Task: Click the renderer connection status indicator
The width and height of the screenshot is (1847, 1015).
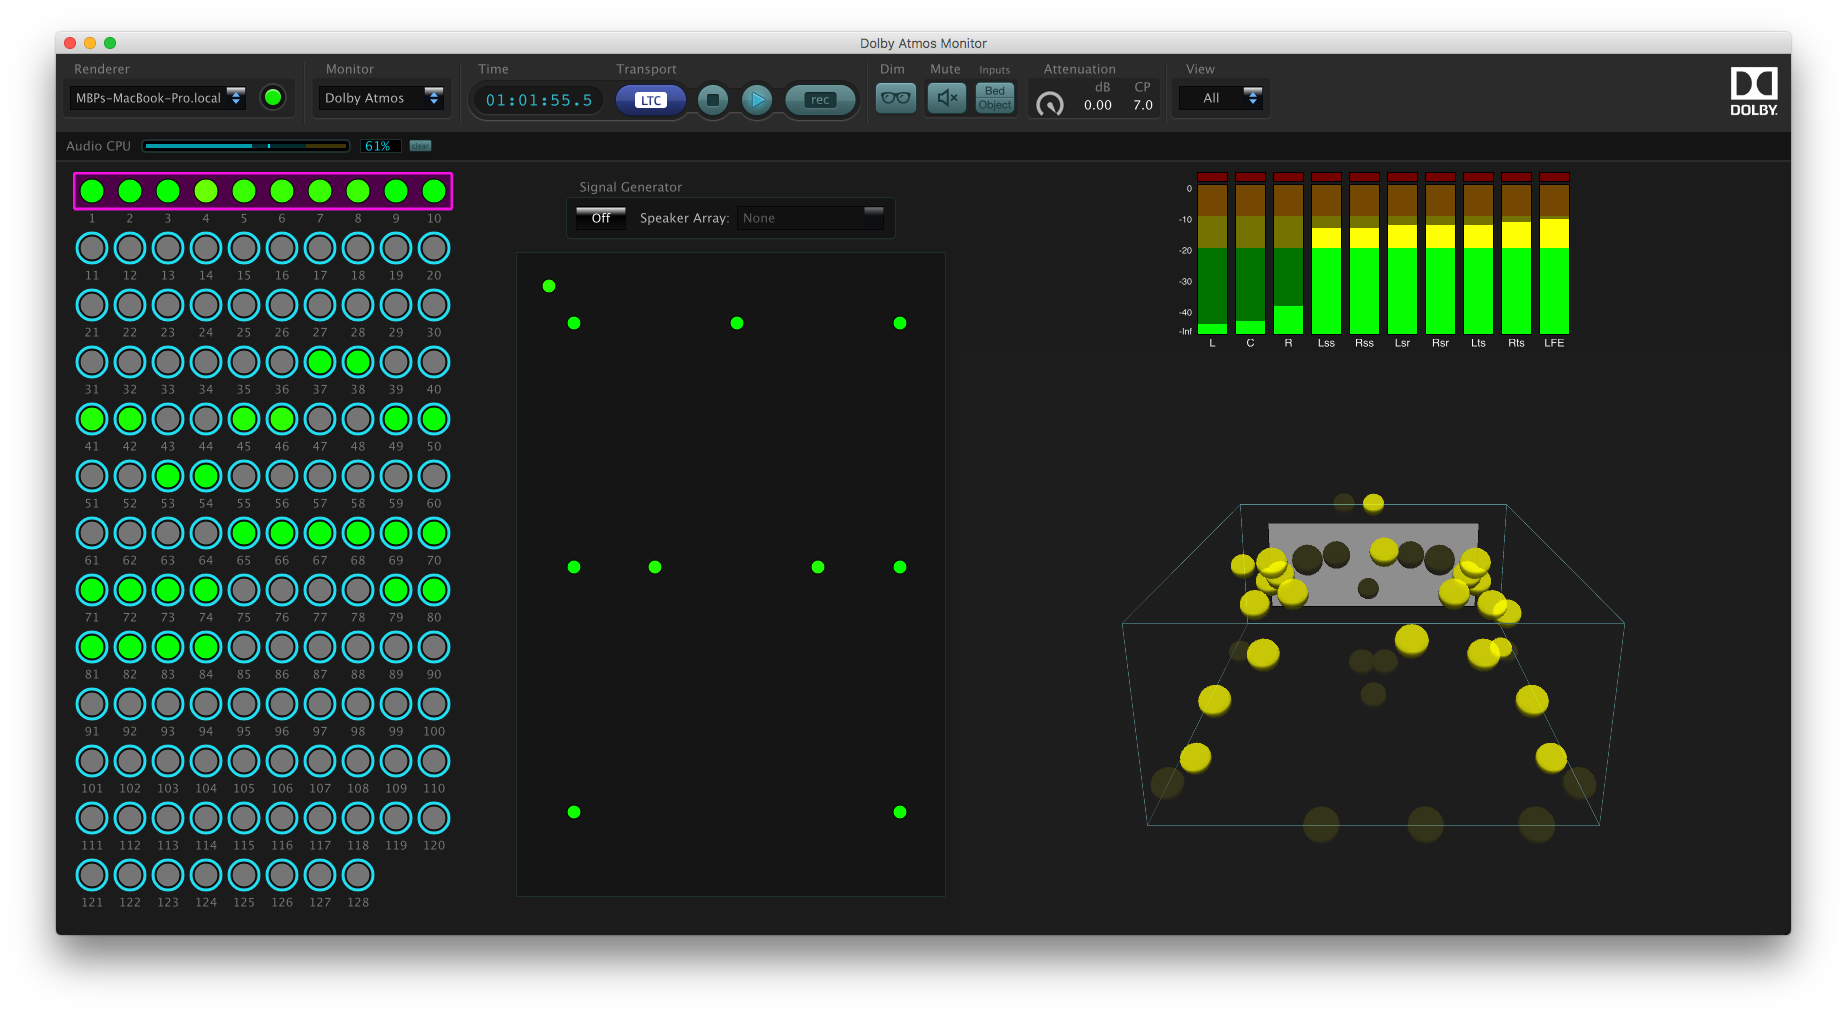Action: click(272, 97)
